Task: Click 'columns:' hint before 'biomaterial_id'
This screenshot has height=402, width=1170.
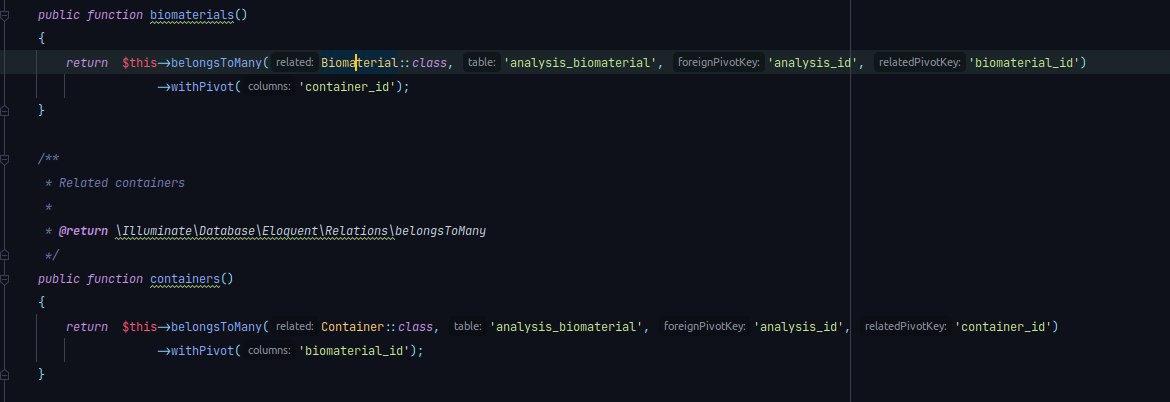Action: pos(269,351)
